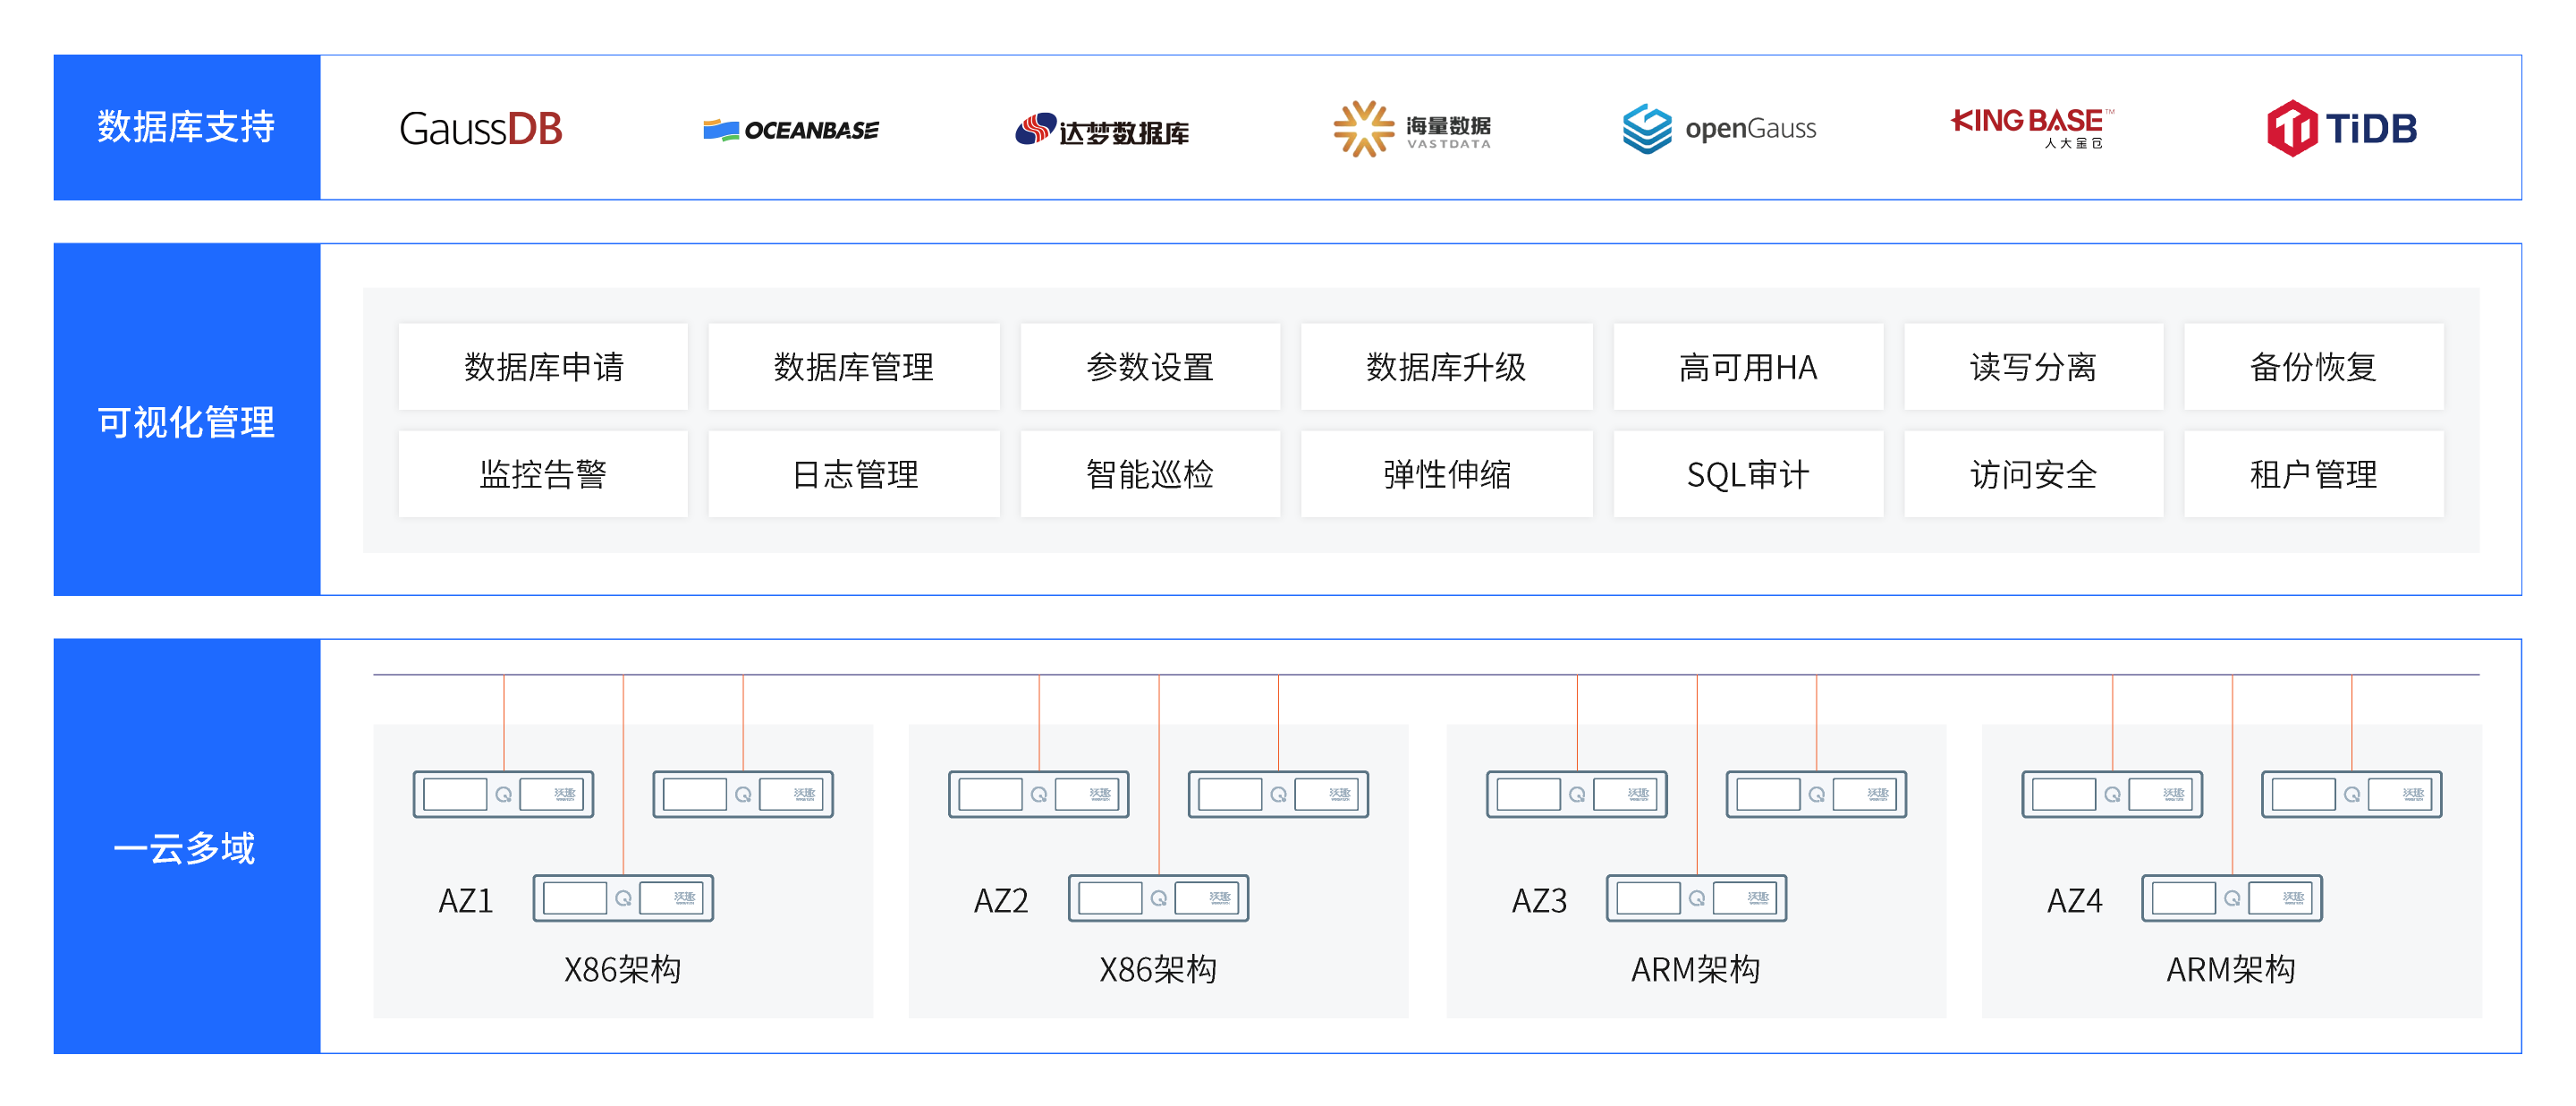Viewport: 2576px width, 1106px height.
Task: Select the server icon beside AZ3
Action: (1697, 898)
